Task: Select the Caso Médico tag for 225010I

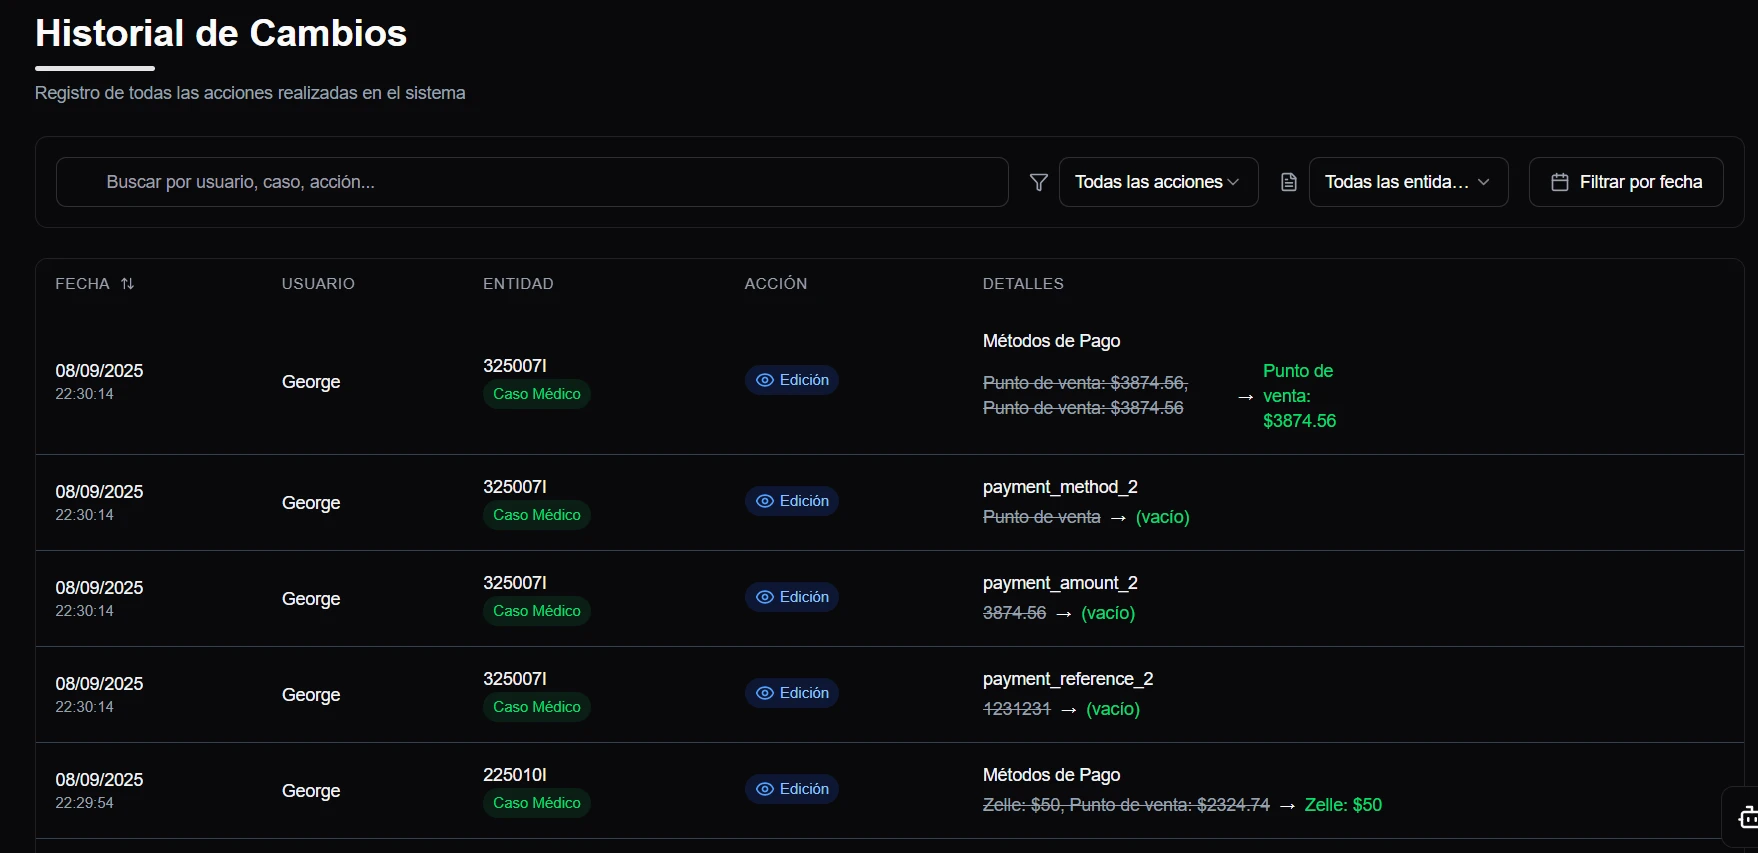Action: click(x=536, y=803)
